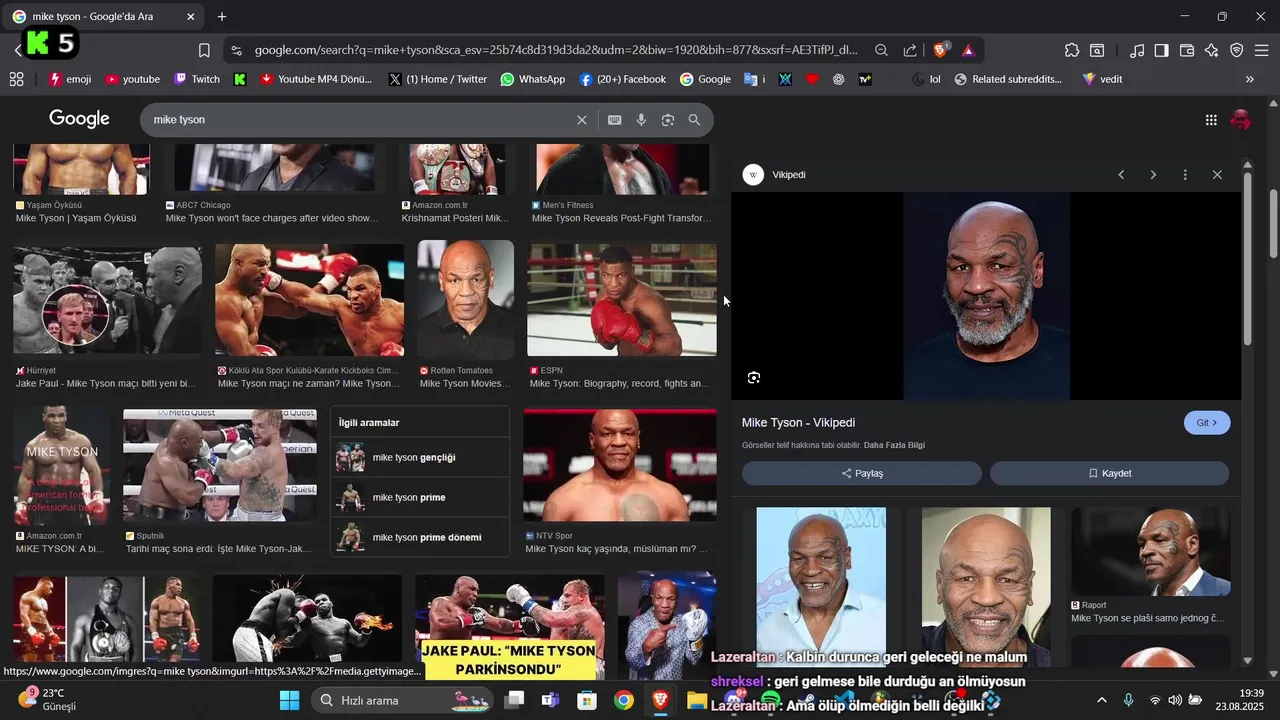1280x720 pixels.
Task: Expand the hidden bookmarks chevron
Action: pyautogui.click(x=1249, y=79)
